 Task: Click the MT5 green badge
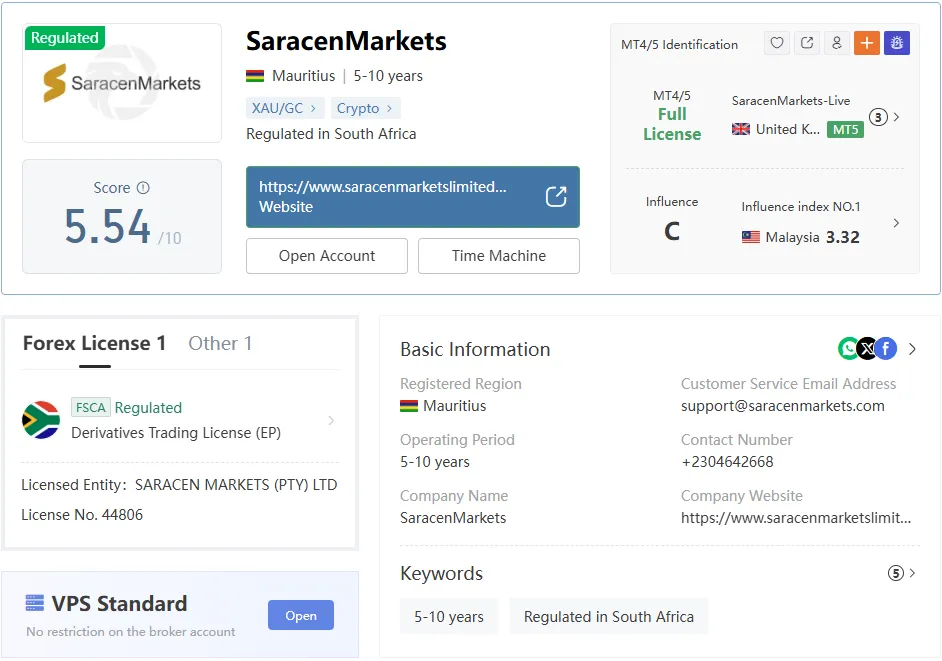pos(845,129)
